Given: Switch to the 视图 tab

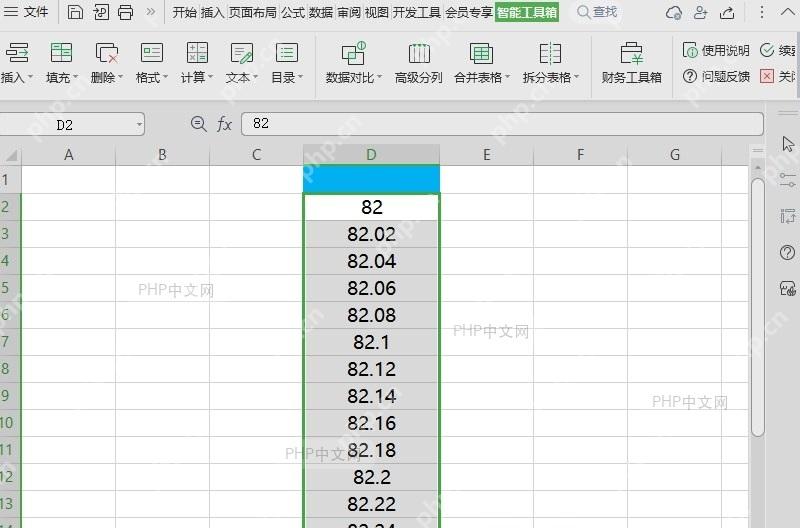Looking at the screenshot, I should [377, 12].
